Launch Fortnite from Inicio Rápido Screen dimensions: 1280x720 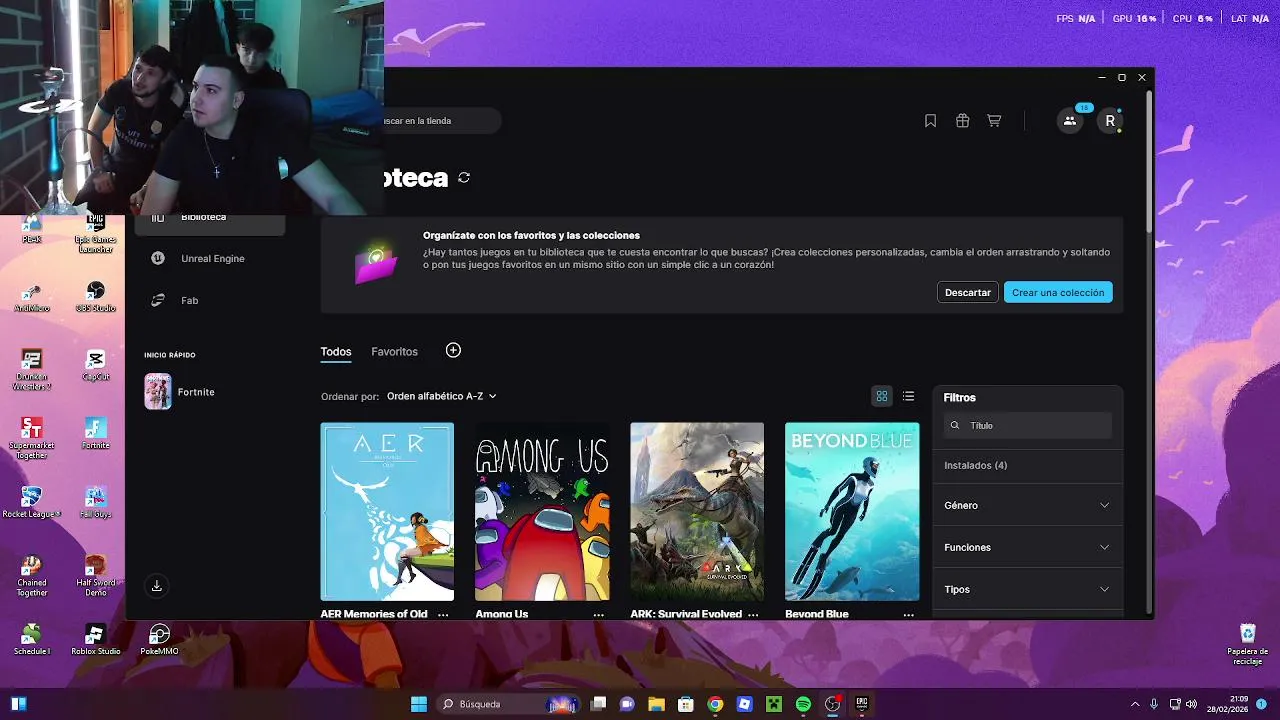[x=210, y=392]
